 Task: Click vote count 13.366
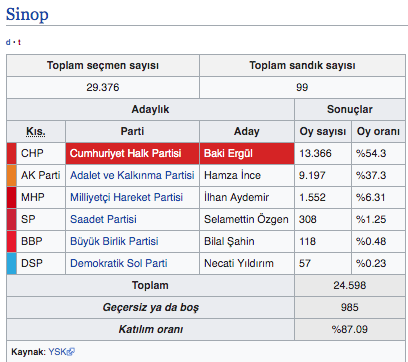pos(315,153)
